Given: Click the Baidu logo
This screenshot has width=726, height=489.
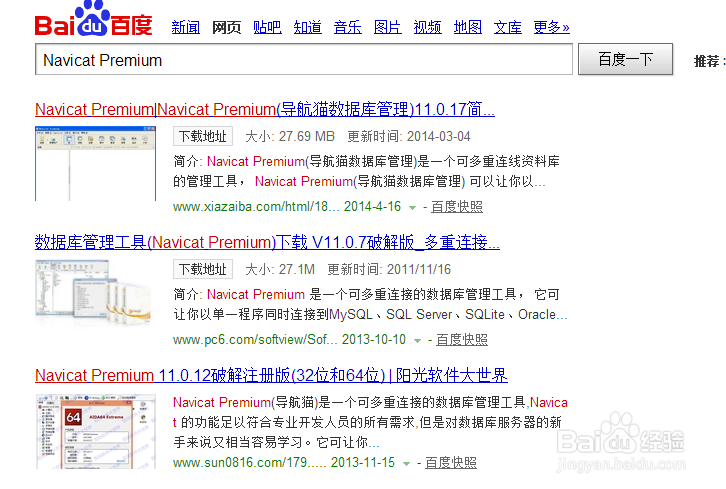Looking at the screenshot, I should (94, 19).
